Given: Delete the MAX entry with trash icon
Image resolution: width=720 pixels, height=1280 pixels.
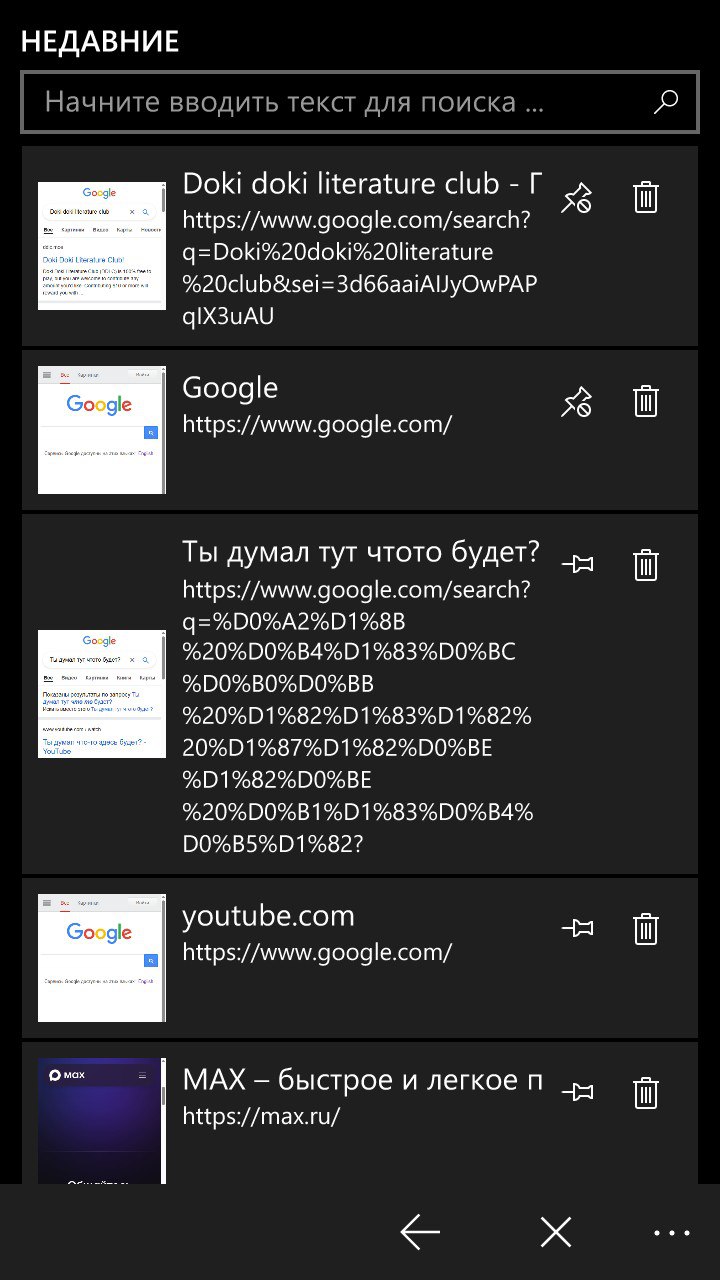Looking at the screenshot, I should [646, 1093].
